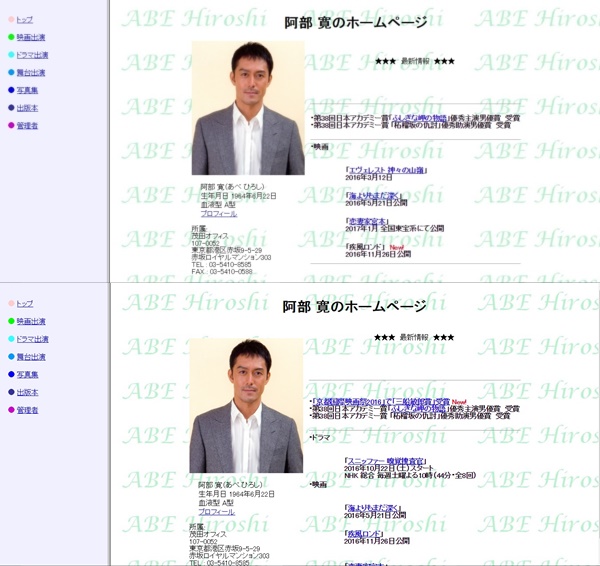Open 舞台出演 link in lower page sidebar

(x=31, y=357)
